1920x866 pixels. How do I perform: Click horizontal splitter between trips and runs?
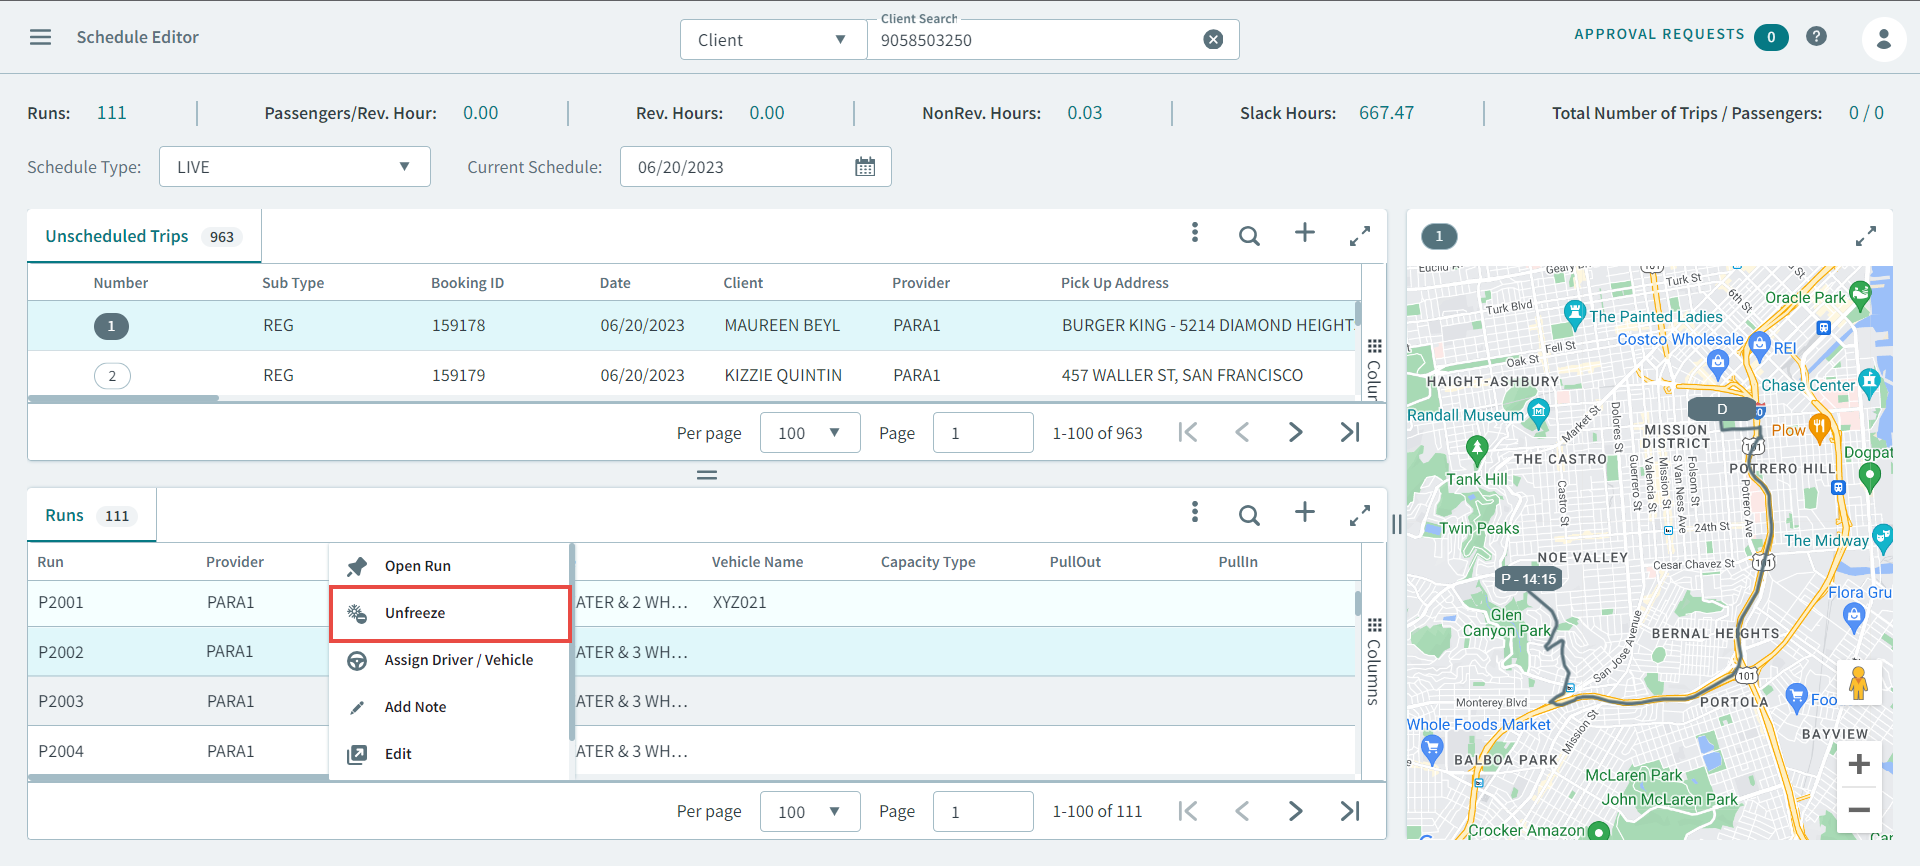point(707,475)
